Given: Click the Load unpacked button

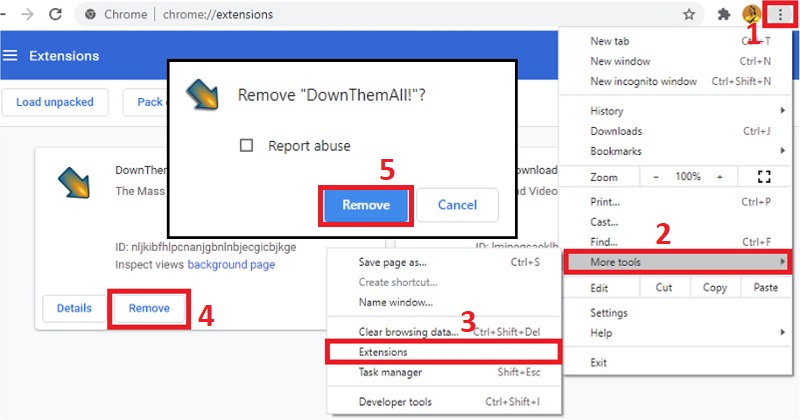Looking at the screenshot, I should [55, 102].
